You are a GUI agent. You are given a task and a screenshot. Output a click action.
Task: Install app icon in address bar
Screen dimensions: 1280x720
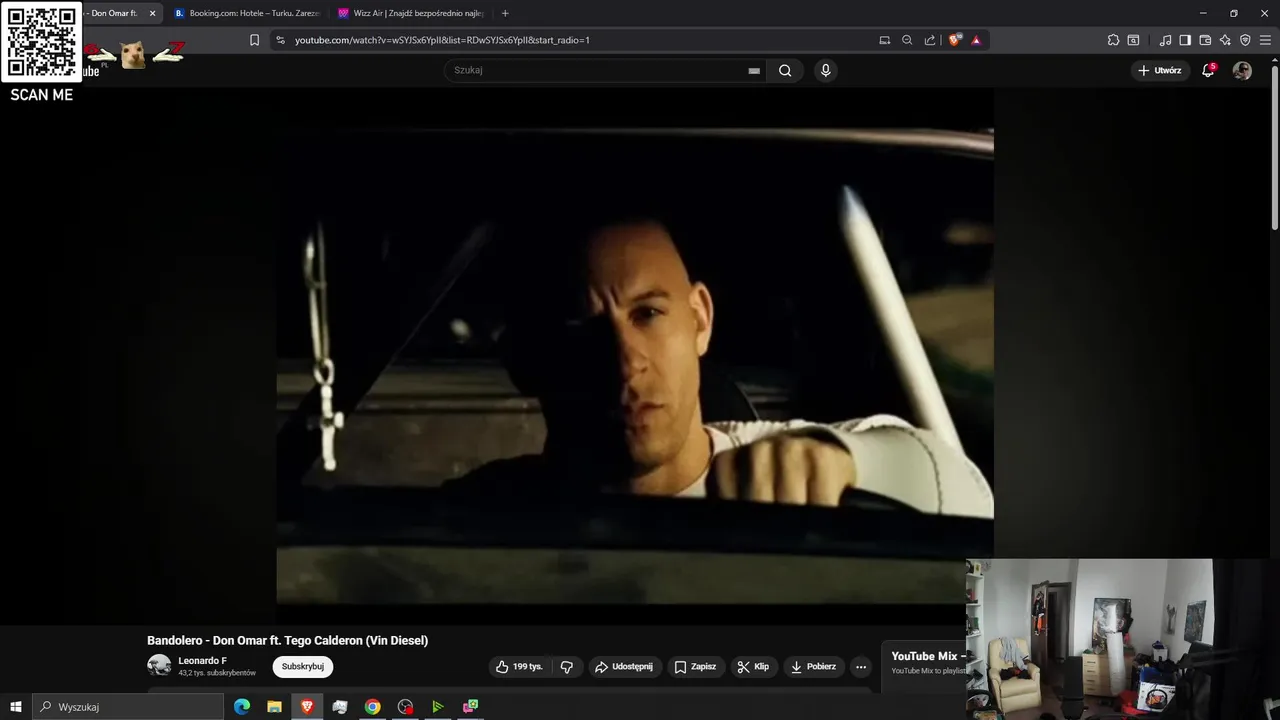pos(884,40)
